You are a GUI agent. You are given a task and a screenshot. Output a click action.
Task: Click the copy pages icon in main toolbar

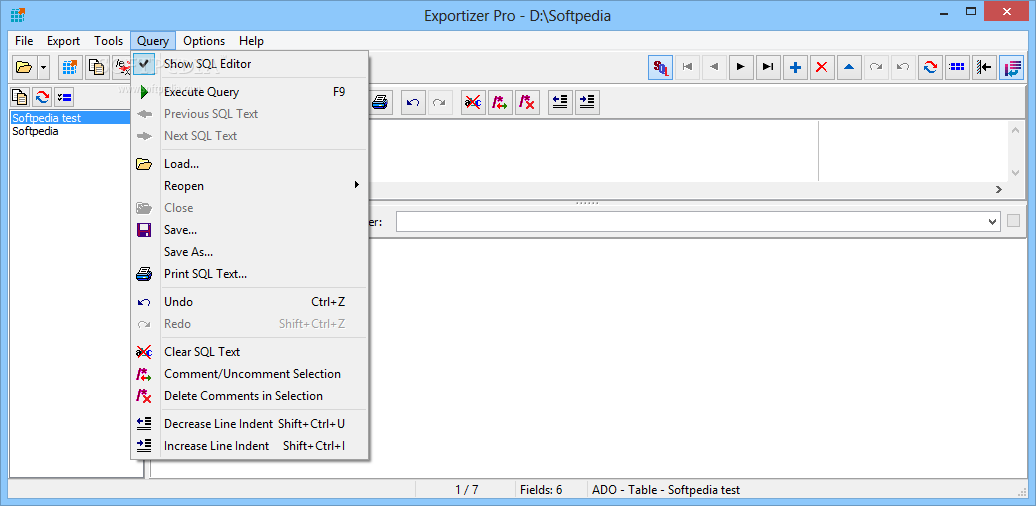97,67
